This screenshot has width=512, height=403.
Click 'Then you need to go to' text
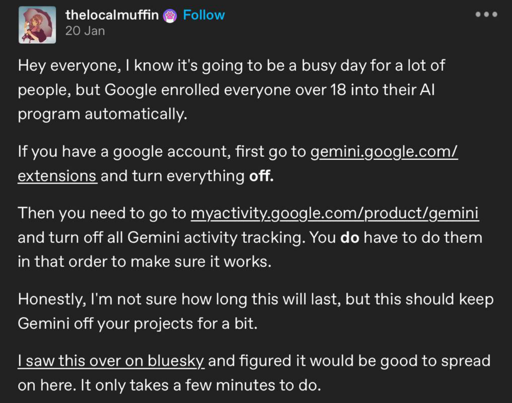[x=102, y=213]
